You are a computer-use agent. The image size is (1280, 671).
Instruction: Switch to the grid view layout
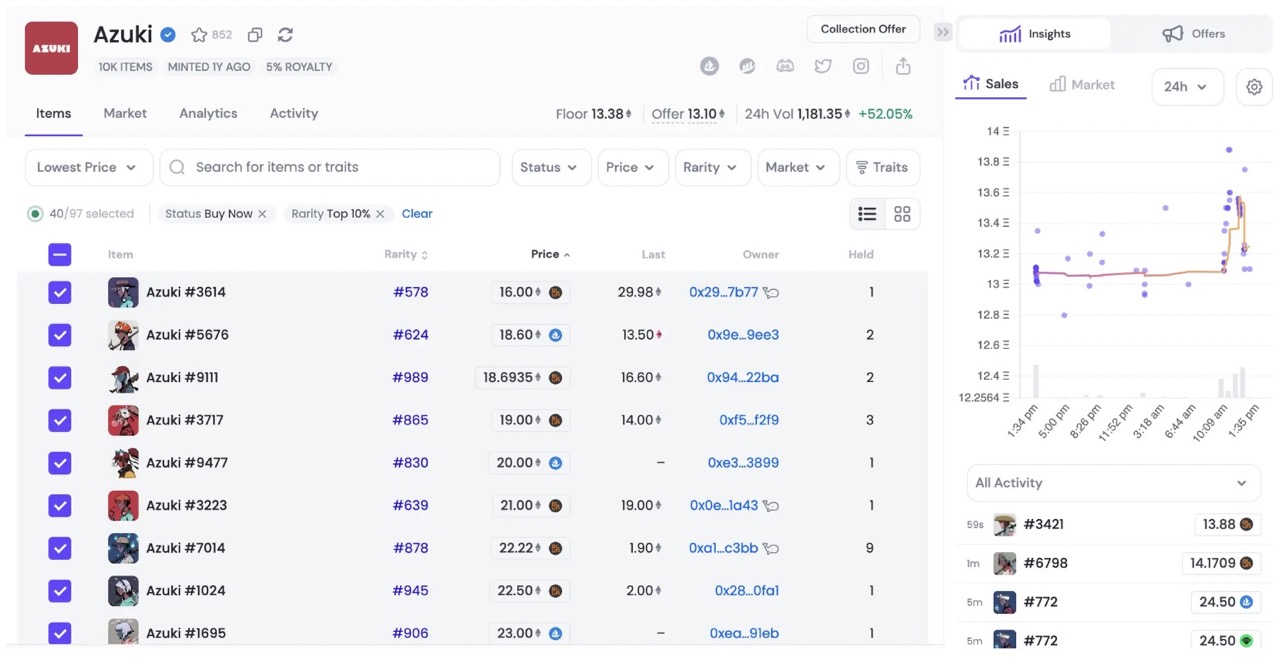coord(902,214)
